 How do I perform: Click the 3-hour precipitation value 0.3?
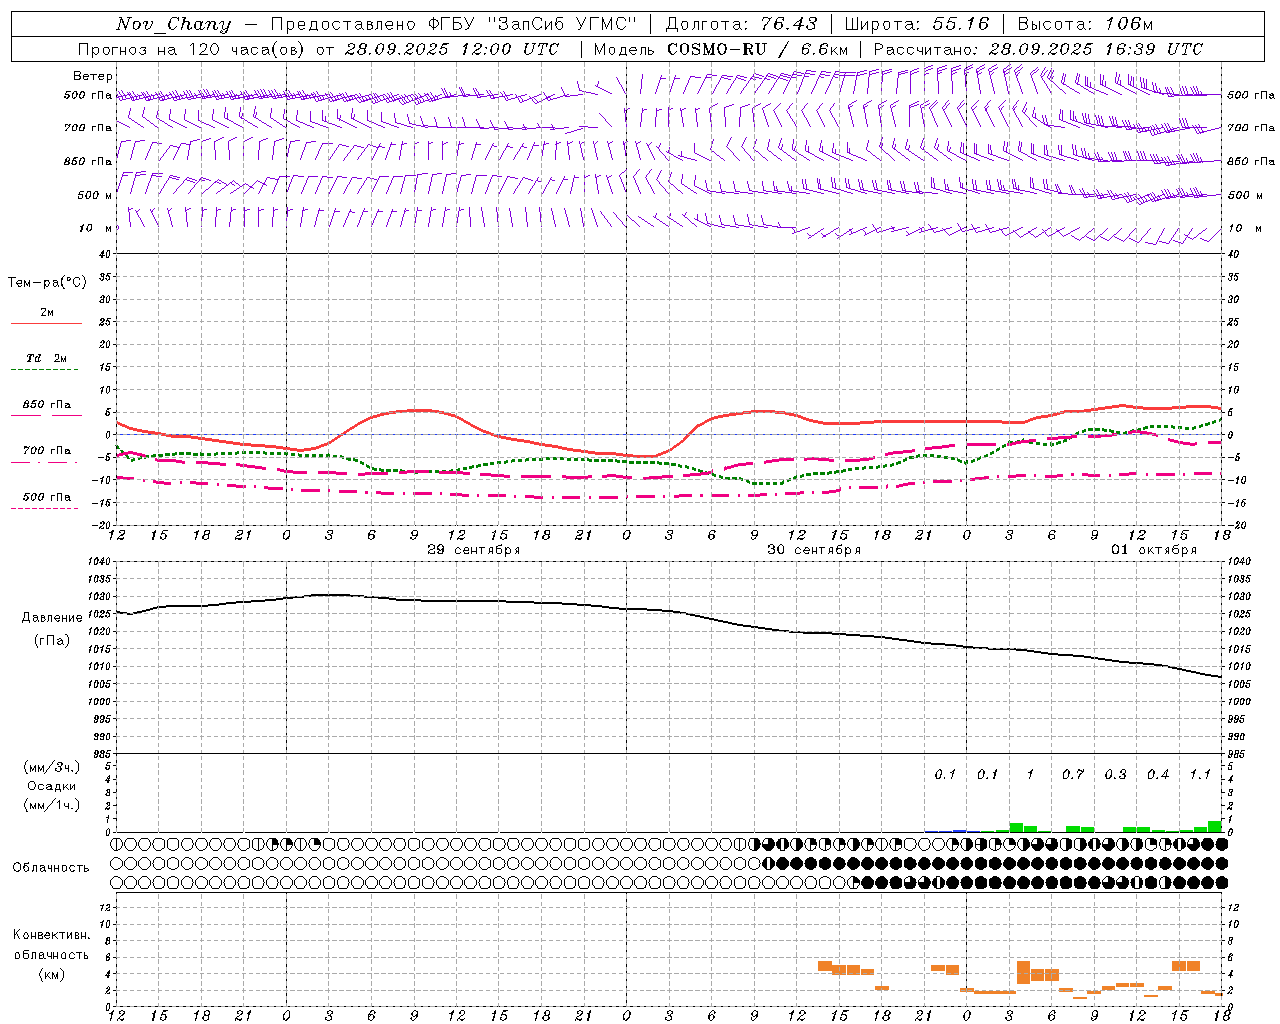[1115, 775]
